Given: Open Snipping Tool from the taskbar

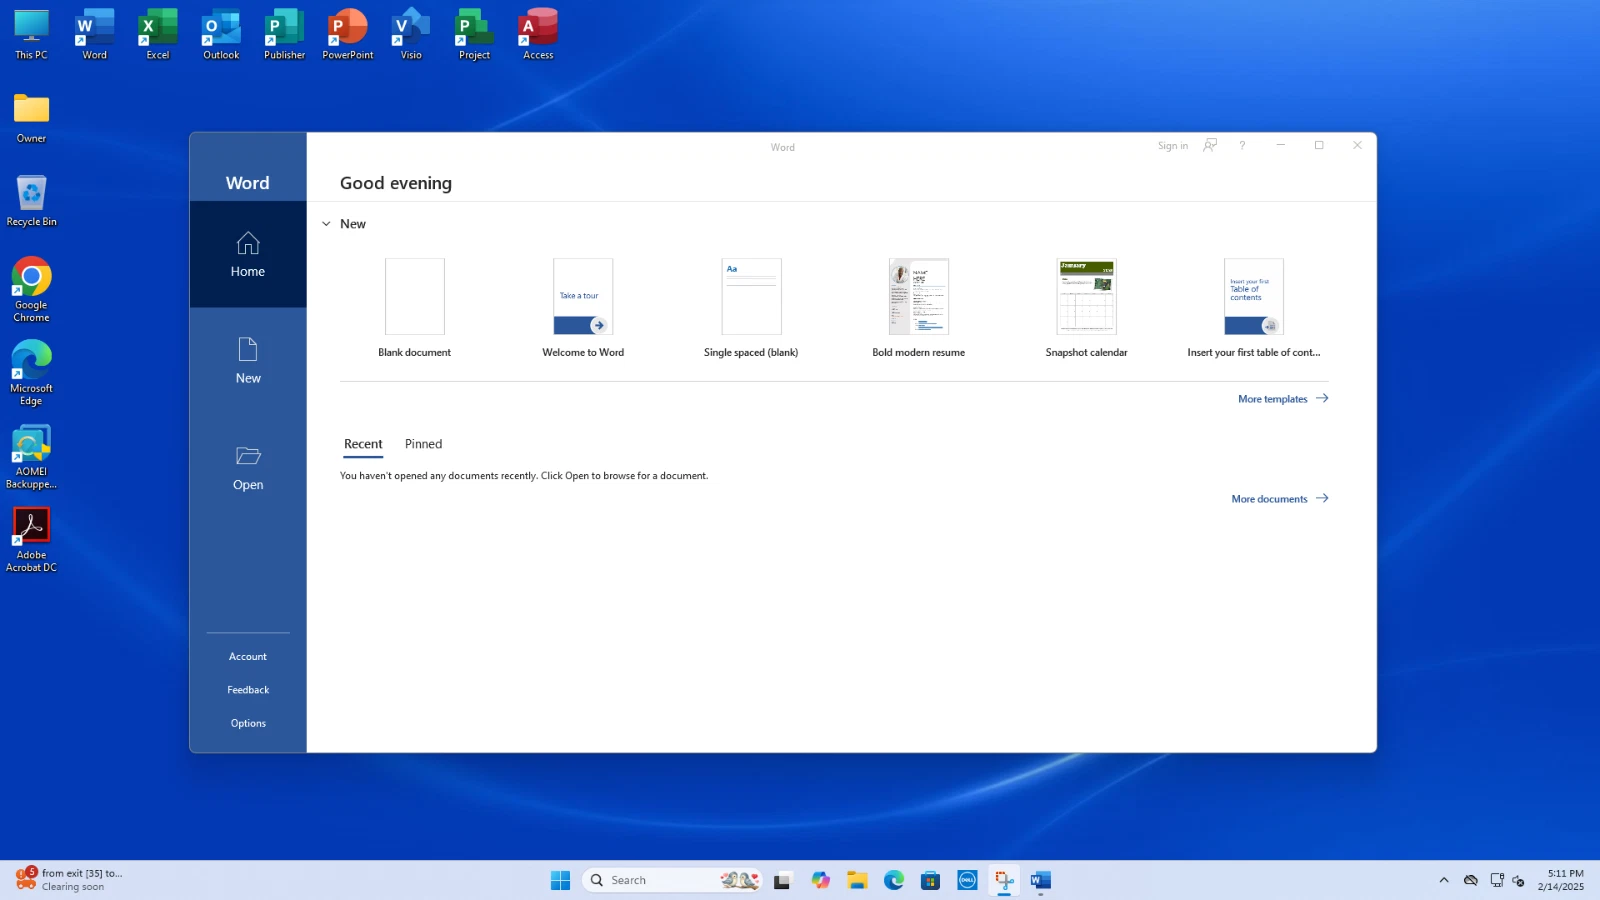Looking at the screenshot, I should pos(1004,880).
